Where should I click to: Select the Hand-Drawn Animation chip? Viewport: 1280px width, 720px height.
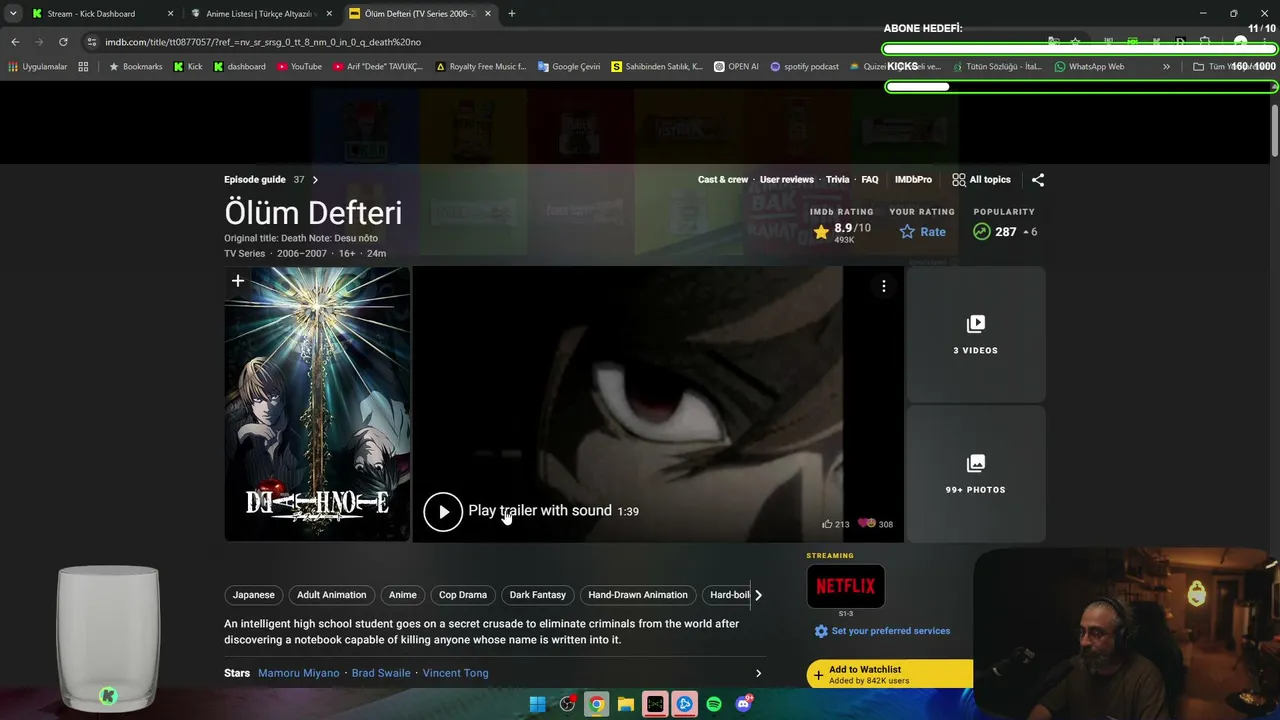coord(638,595)
